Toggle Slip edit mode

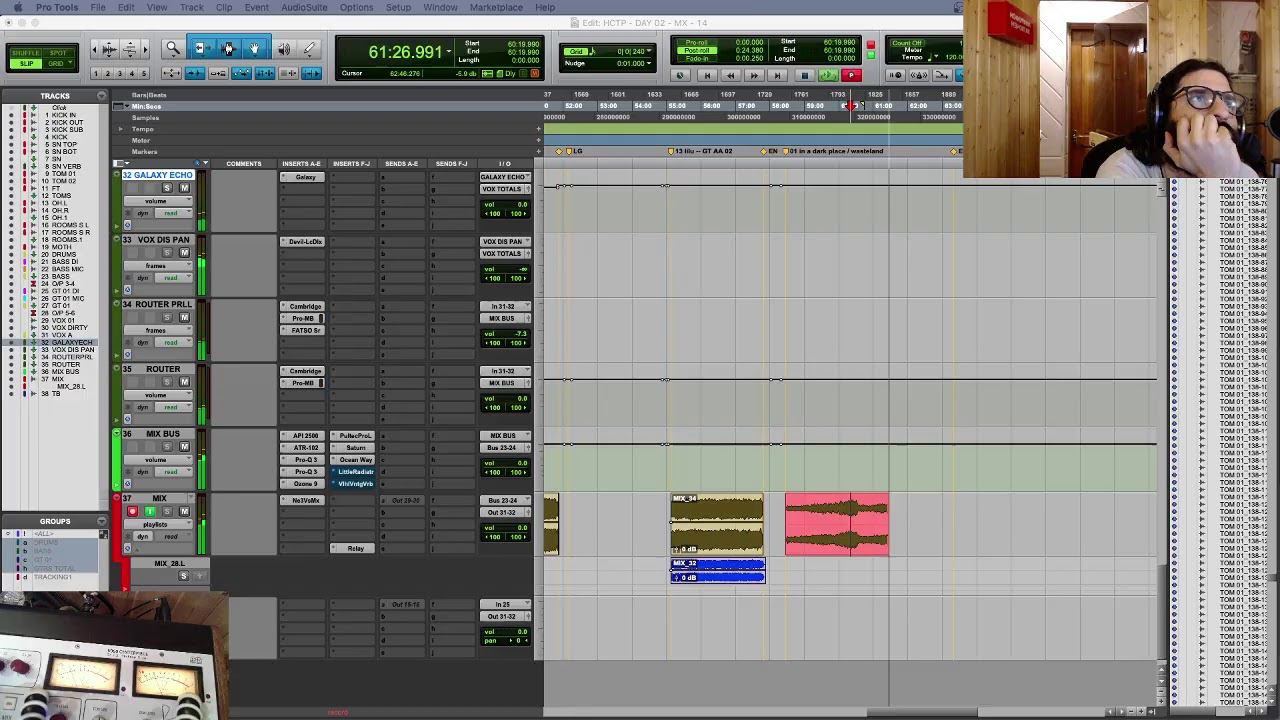[x=26, y=63]
